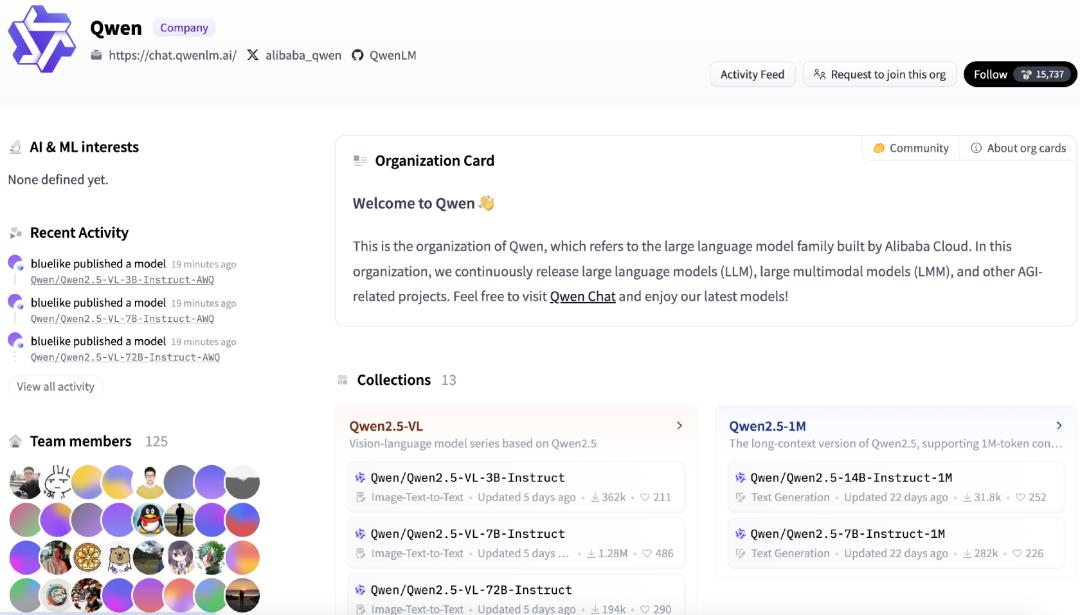Click the 125 team members count
1080x615 pixels.
156,441
